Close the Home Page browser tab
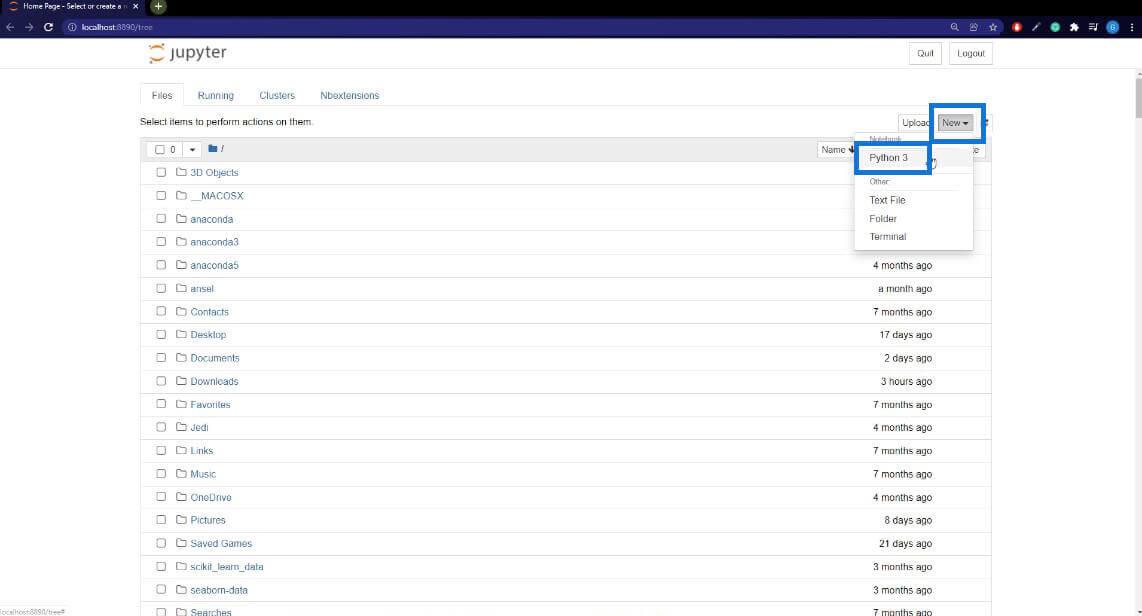The height and width of the screenshot is (616, 1142). (135, 6)
